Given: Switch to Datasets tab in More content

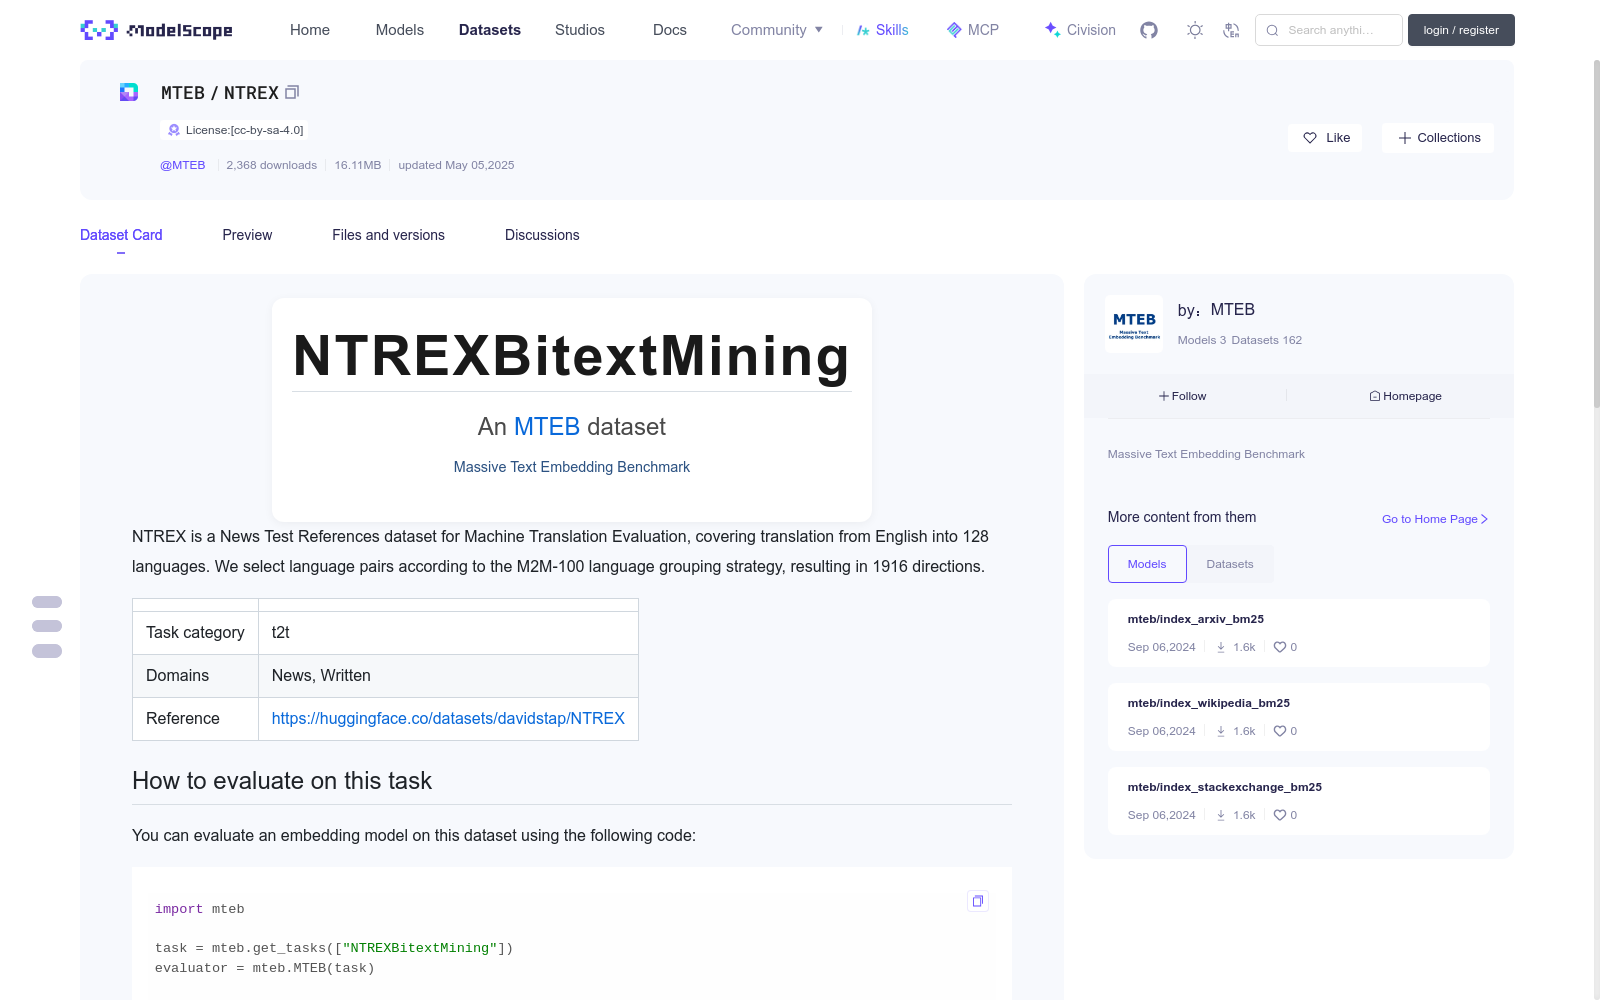Looking at the screenshot, I should (1230, 564).
